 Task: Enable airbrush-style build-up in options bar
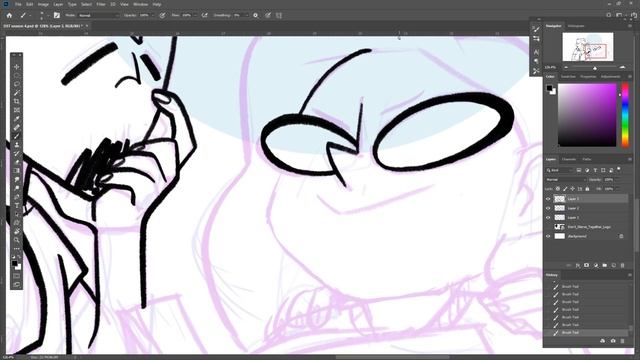click(204, 16)
